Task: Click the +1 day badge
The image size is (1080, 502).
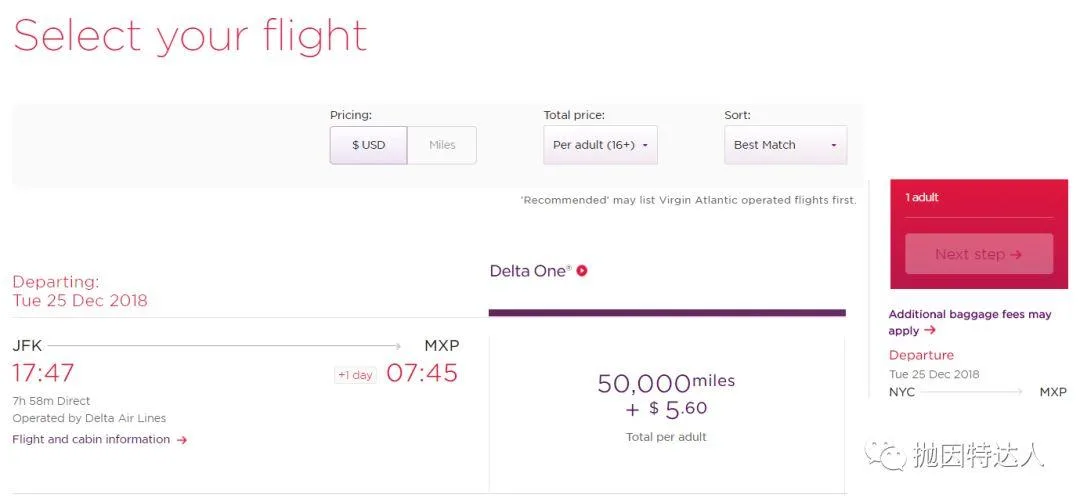Action: point(355,375)
